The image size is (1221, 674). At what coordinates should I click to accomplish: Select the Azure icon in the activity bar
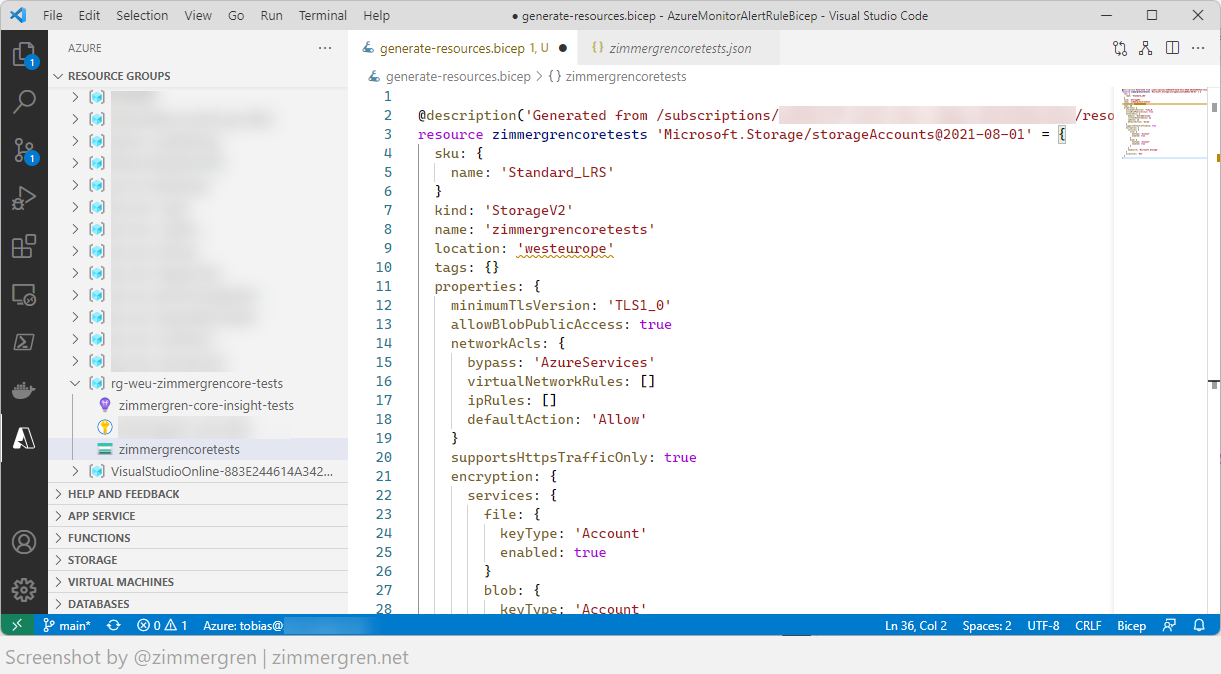pyautogui.click(x=23, y=437)
